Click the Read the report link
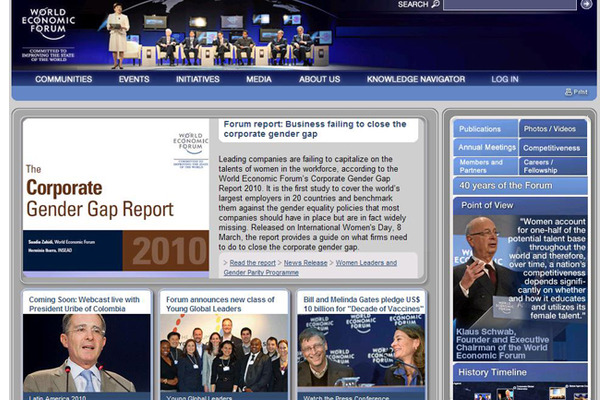The height and width of the screenshot is (400, 610). coord(252,263)
